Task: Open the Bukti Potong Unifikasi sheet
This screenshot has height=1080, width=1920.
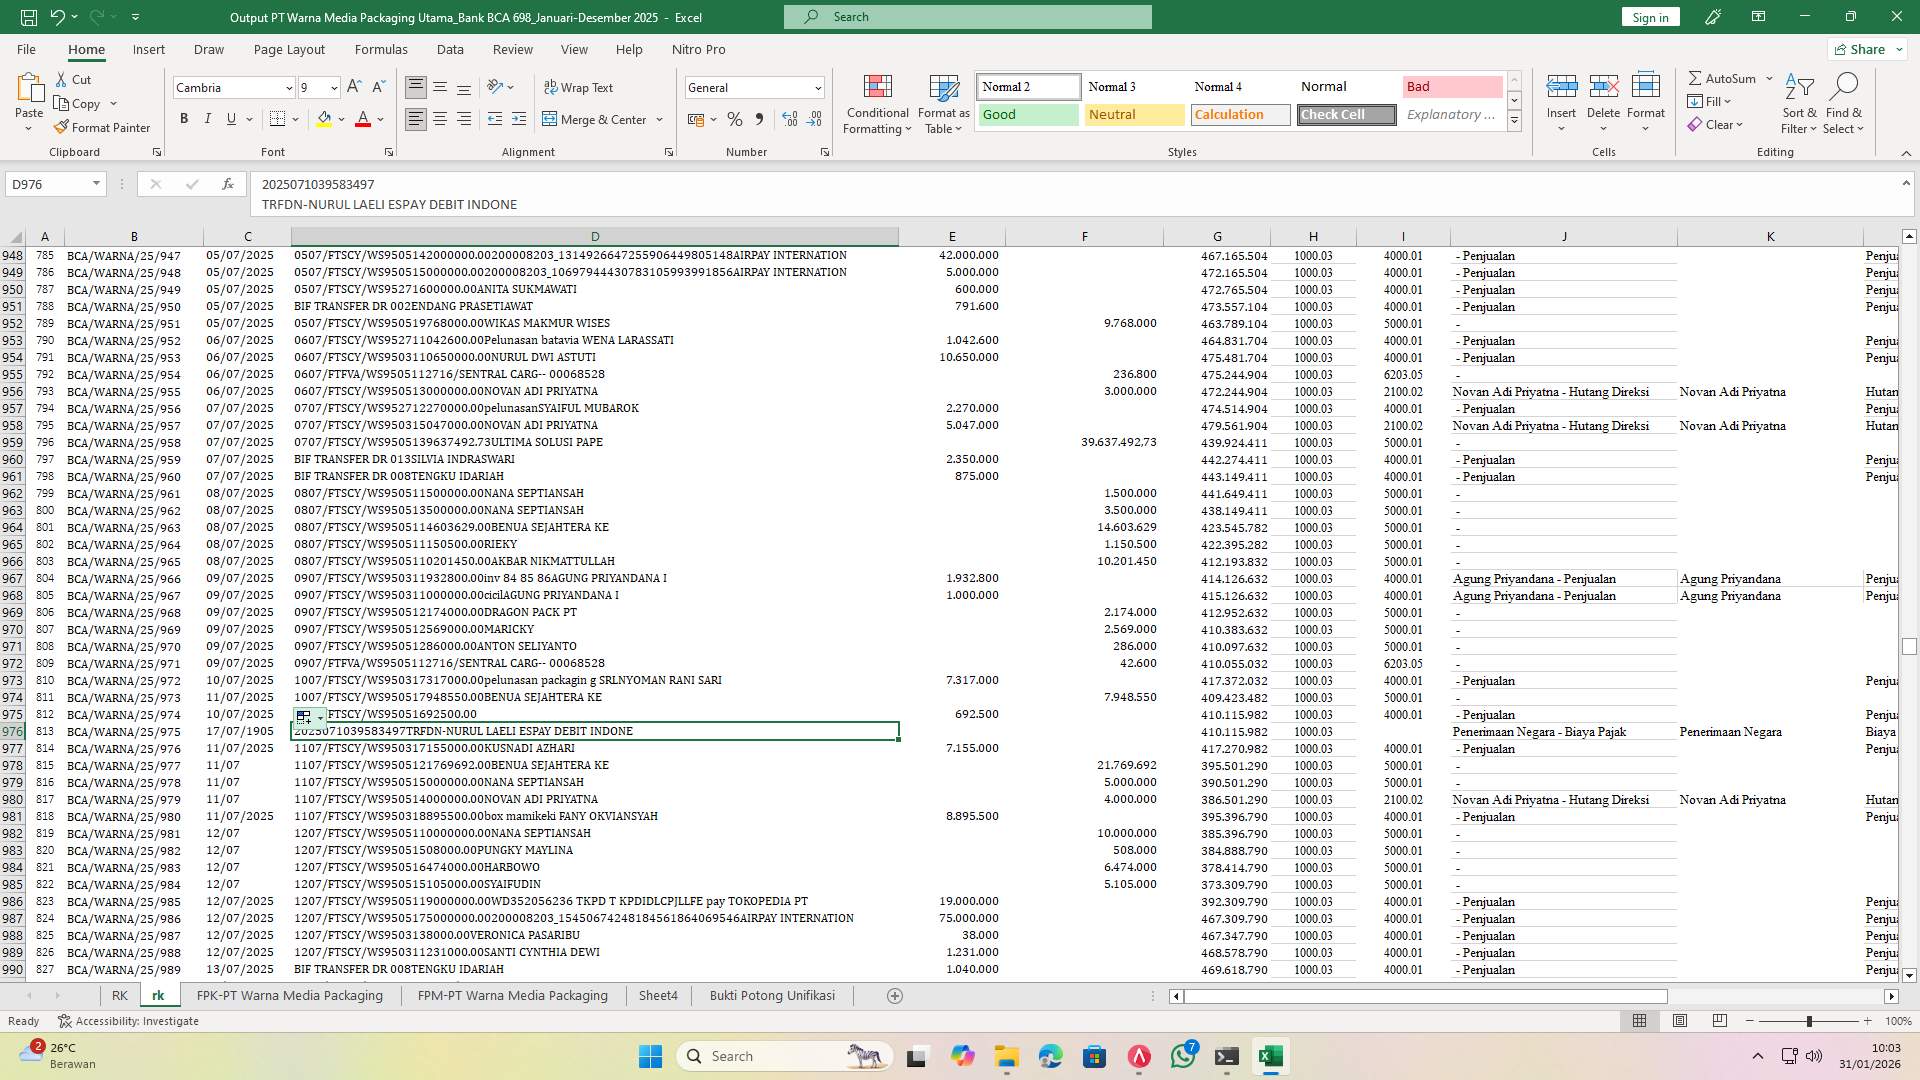Action: click(772, 995)
